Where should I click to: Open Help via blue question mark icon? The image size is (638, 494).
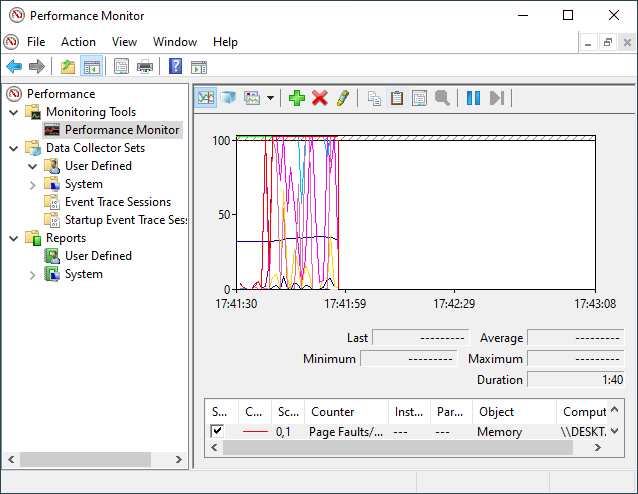point(175,66)
